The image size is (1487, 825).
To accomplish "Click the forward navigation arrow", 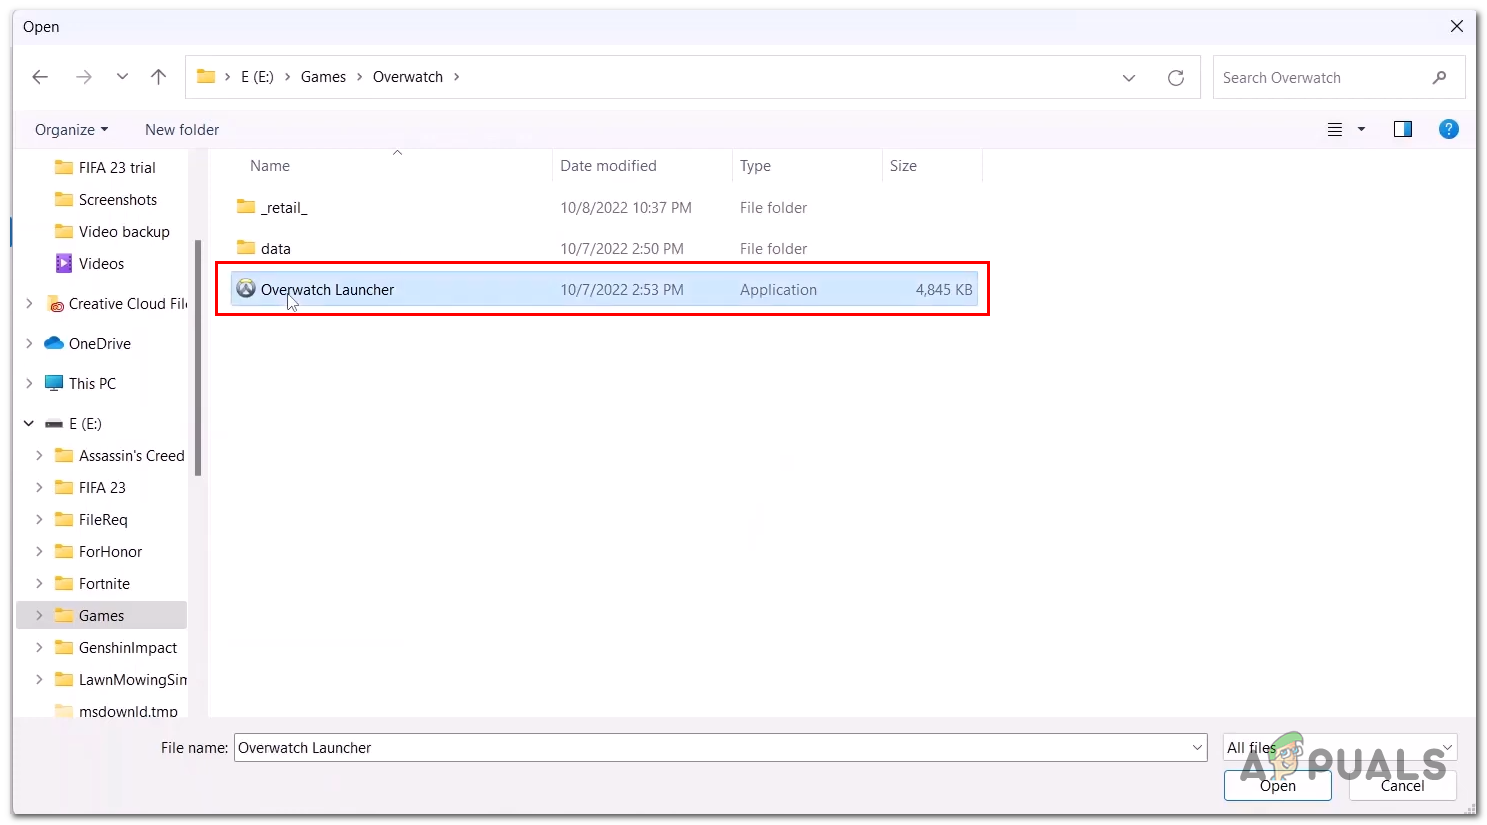I will [84, 77].
